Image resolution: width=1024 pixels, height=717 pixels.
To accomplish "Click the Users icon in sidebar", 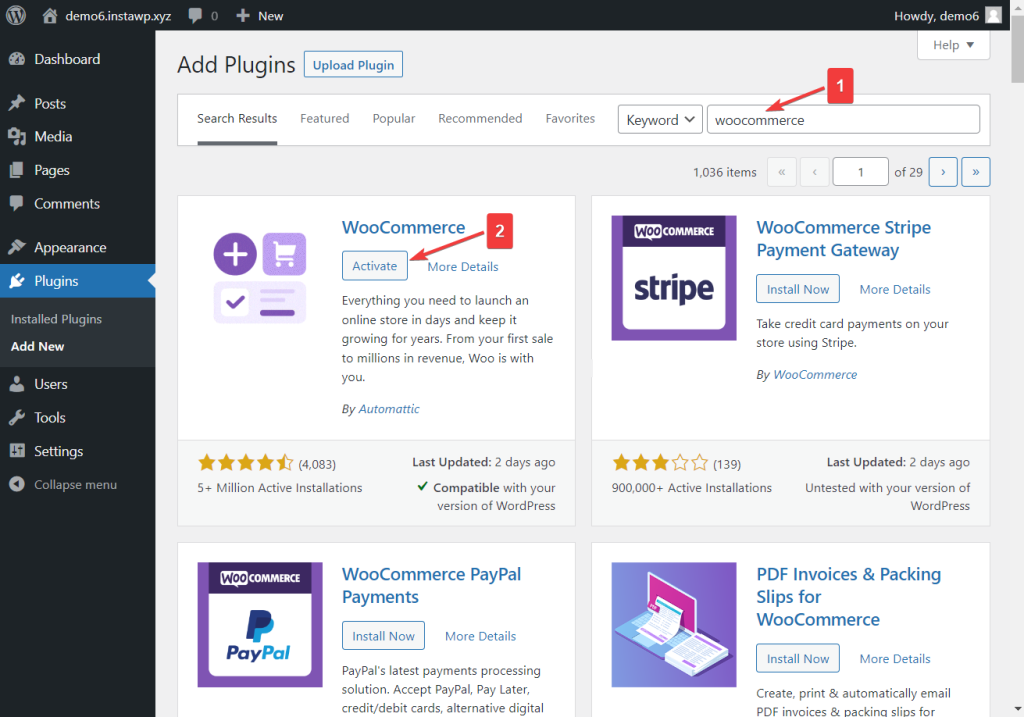I will tap(17, 384).
